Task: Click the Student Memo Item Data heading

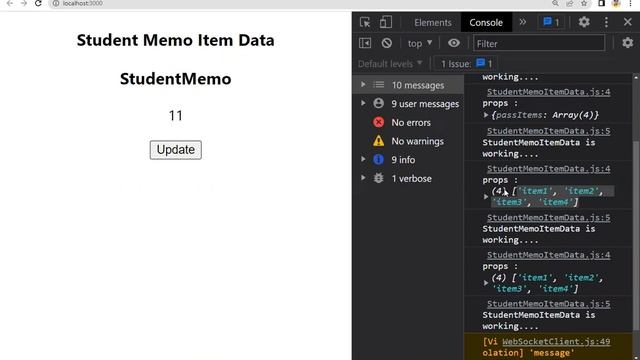Action: [176, 40]
